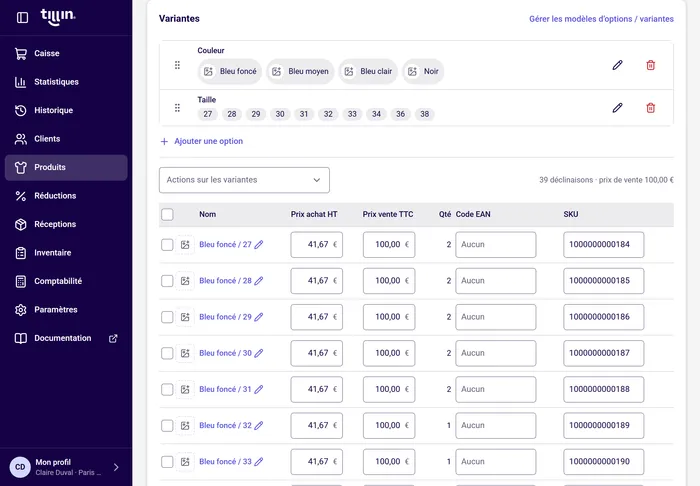Open Actions sur les variantes dropdown
The image size is (700, 486).
pos(244,180)
